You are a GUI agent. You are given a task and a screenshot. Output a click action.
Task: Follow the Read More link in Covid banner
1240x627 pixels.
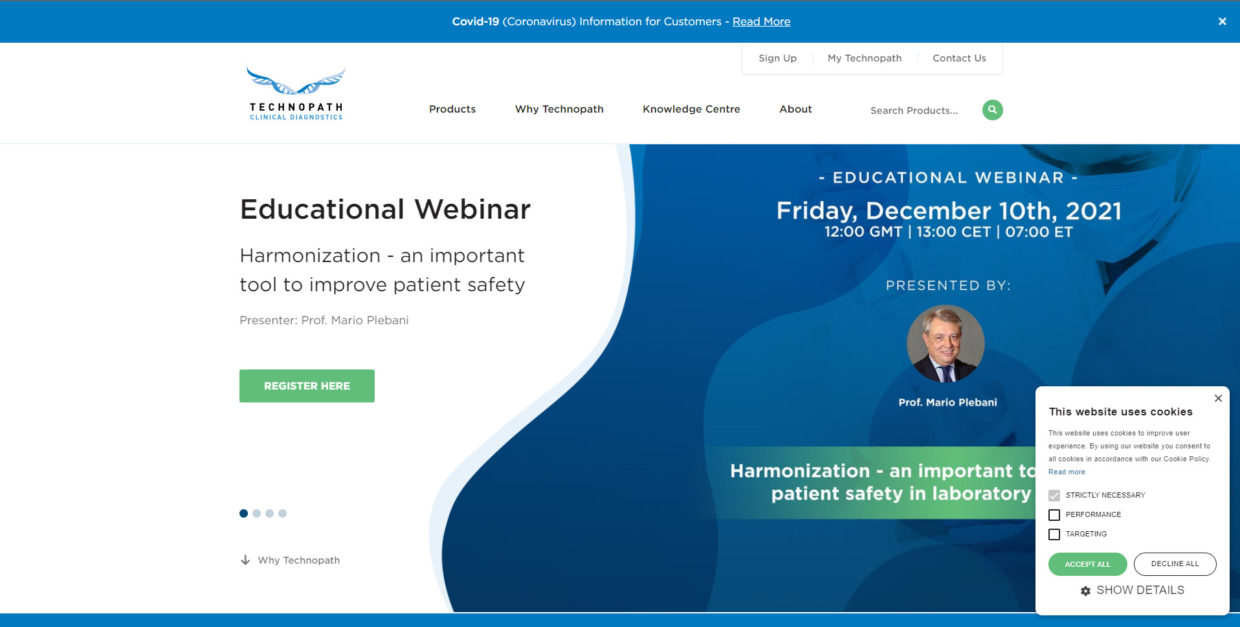coord(761,21)
